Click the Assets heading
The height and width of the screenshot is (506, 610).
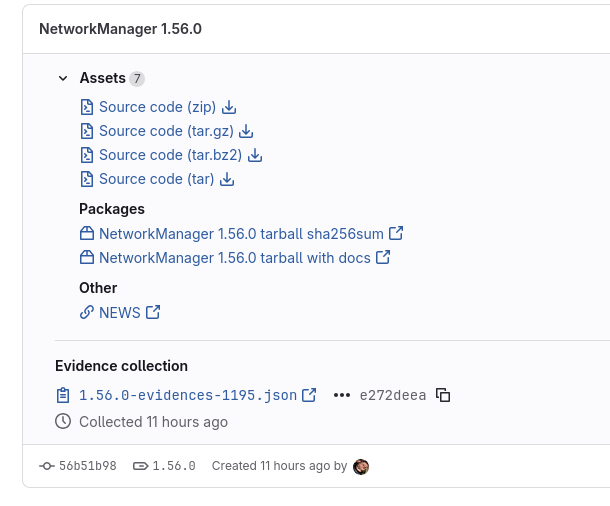103,78
